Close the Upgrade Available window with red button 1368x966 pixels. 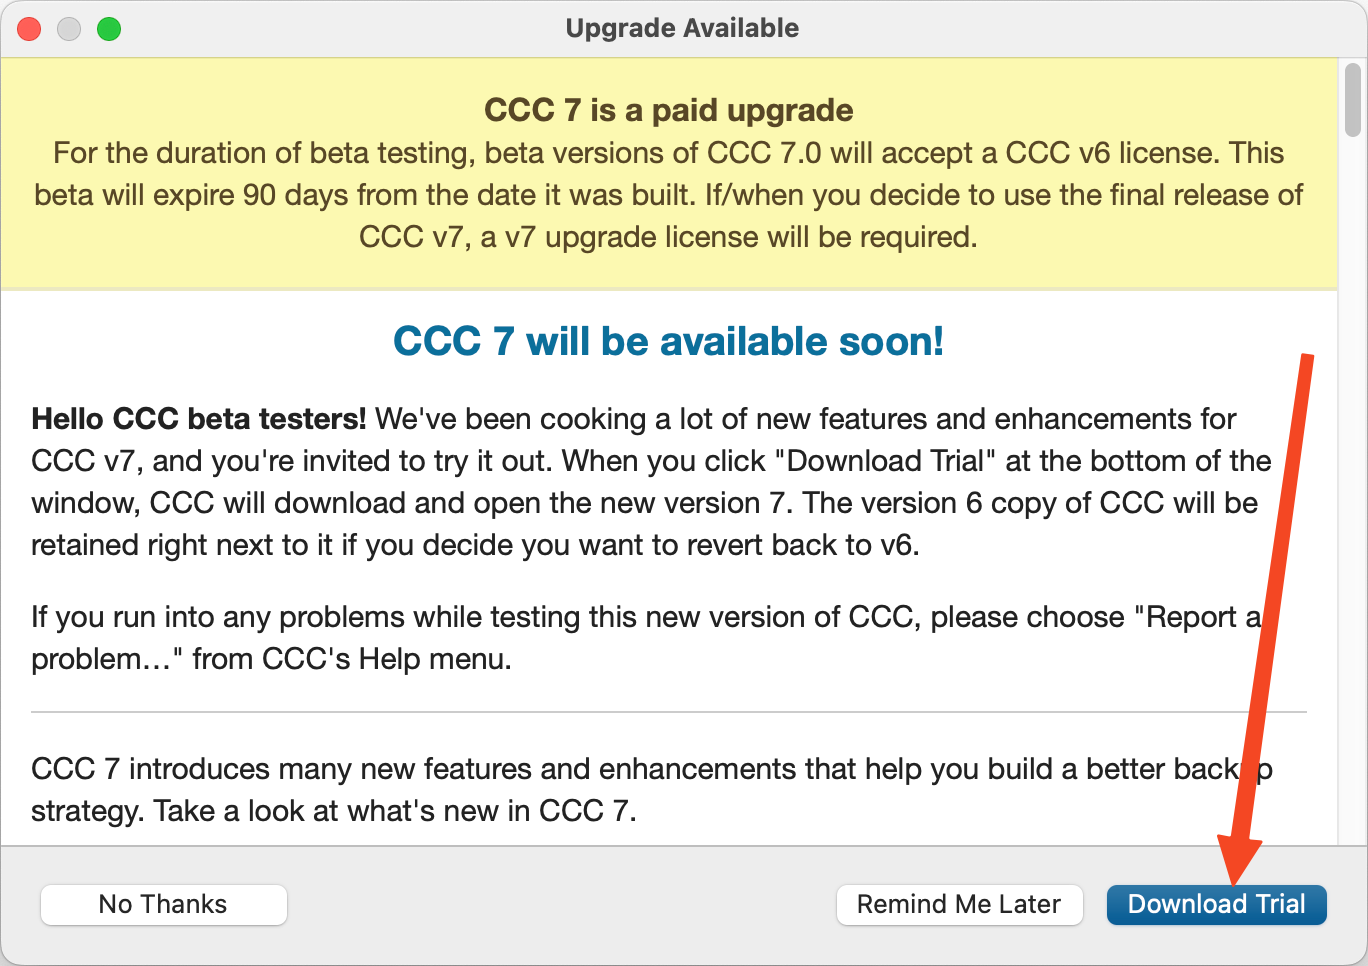(30, 29)
